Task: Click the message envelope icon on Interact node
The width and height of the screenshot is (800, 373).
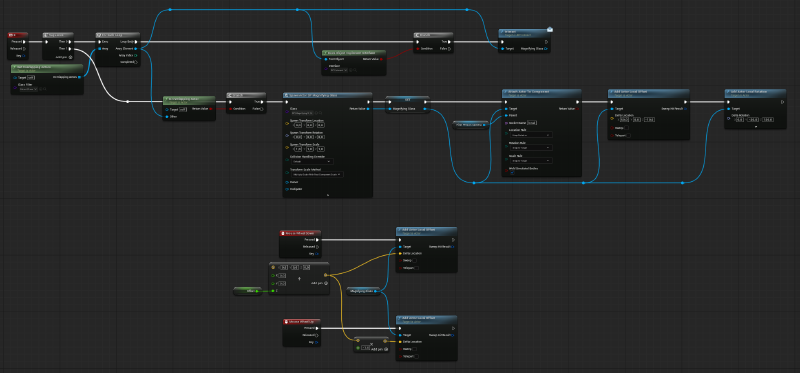Action: click(550, 30)
